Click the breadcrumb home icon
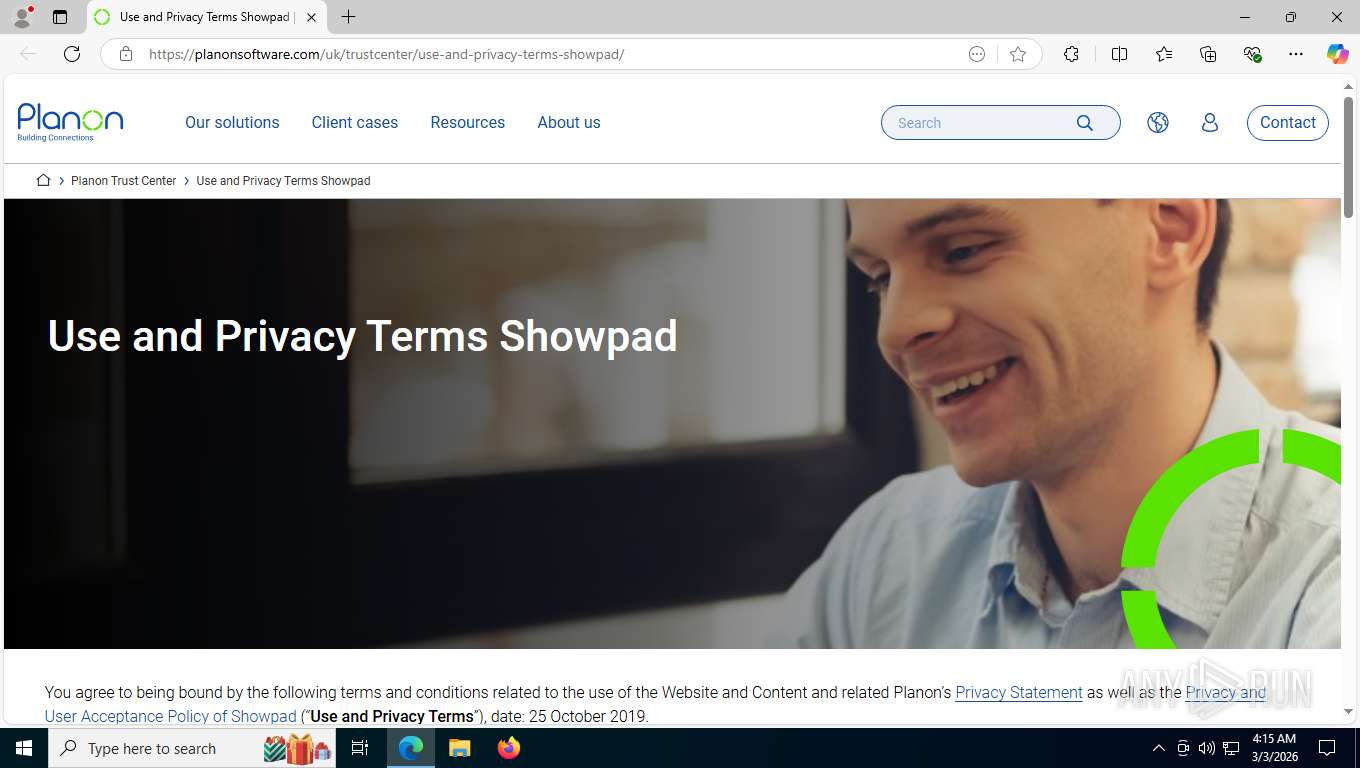 point(43,180)
